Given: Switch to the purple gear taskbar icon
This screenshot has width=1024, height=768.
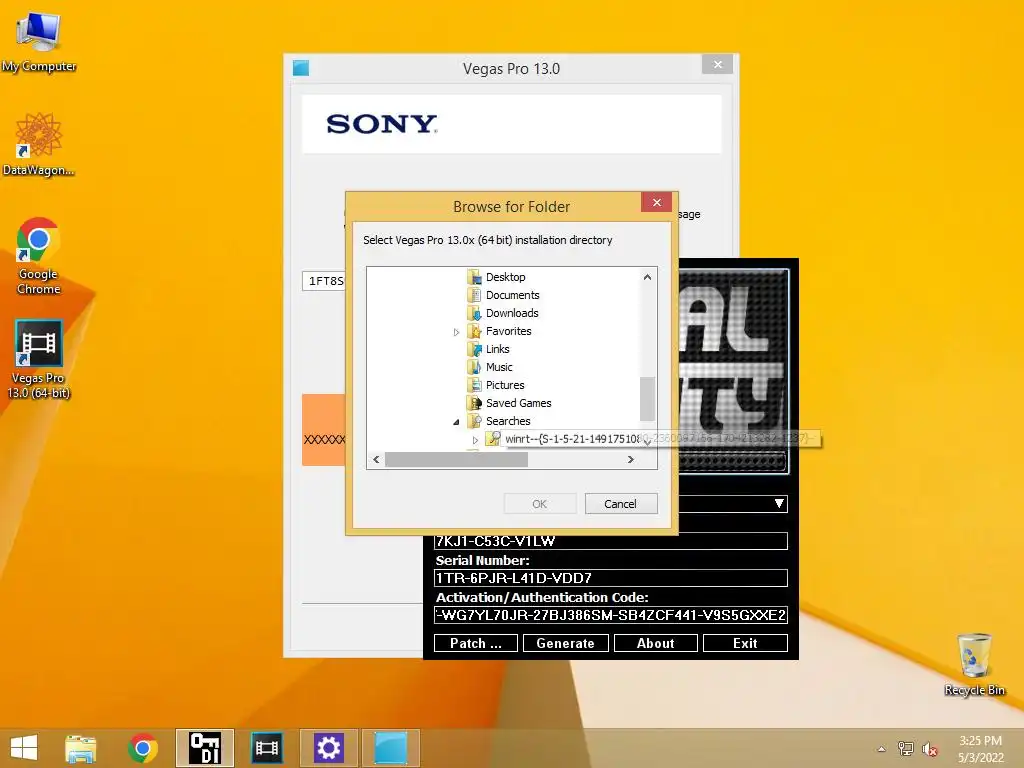Looking at the screenshot, I should pyautogui.click(x=328, y=748).
